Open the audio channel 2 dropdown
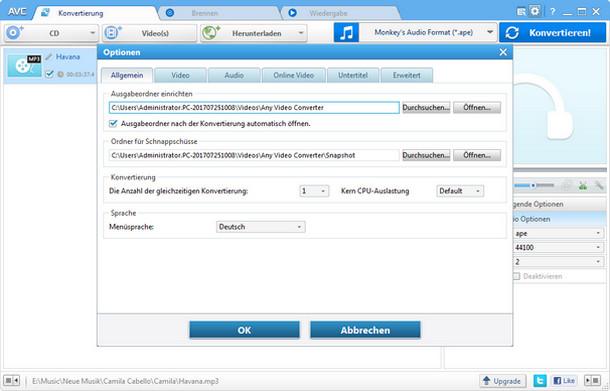Viewport: 610px width, 391px height. click(558, 262)
